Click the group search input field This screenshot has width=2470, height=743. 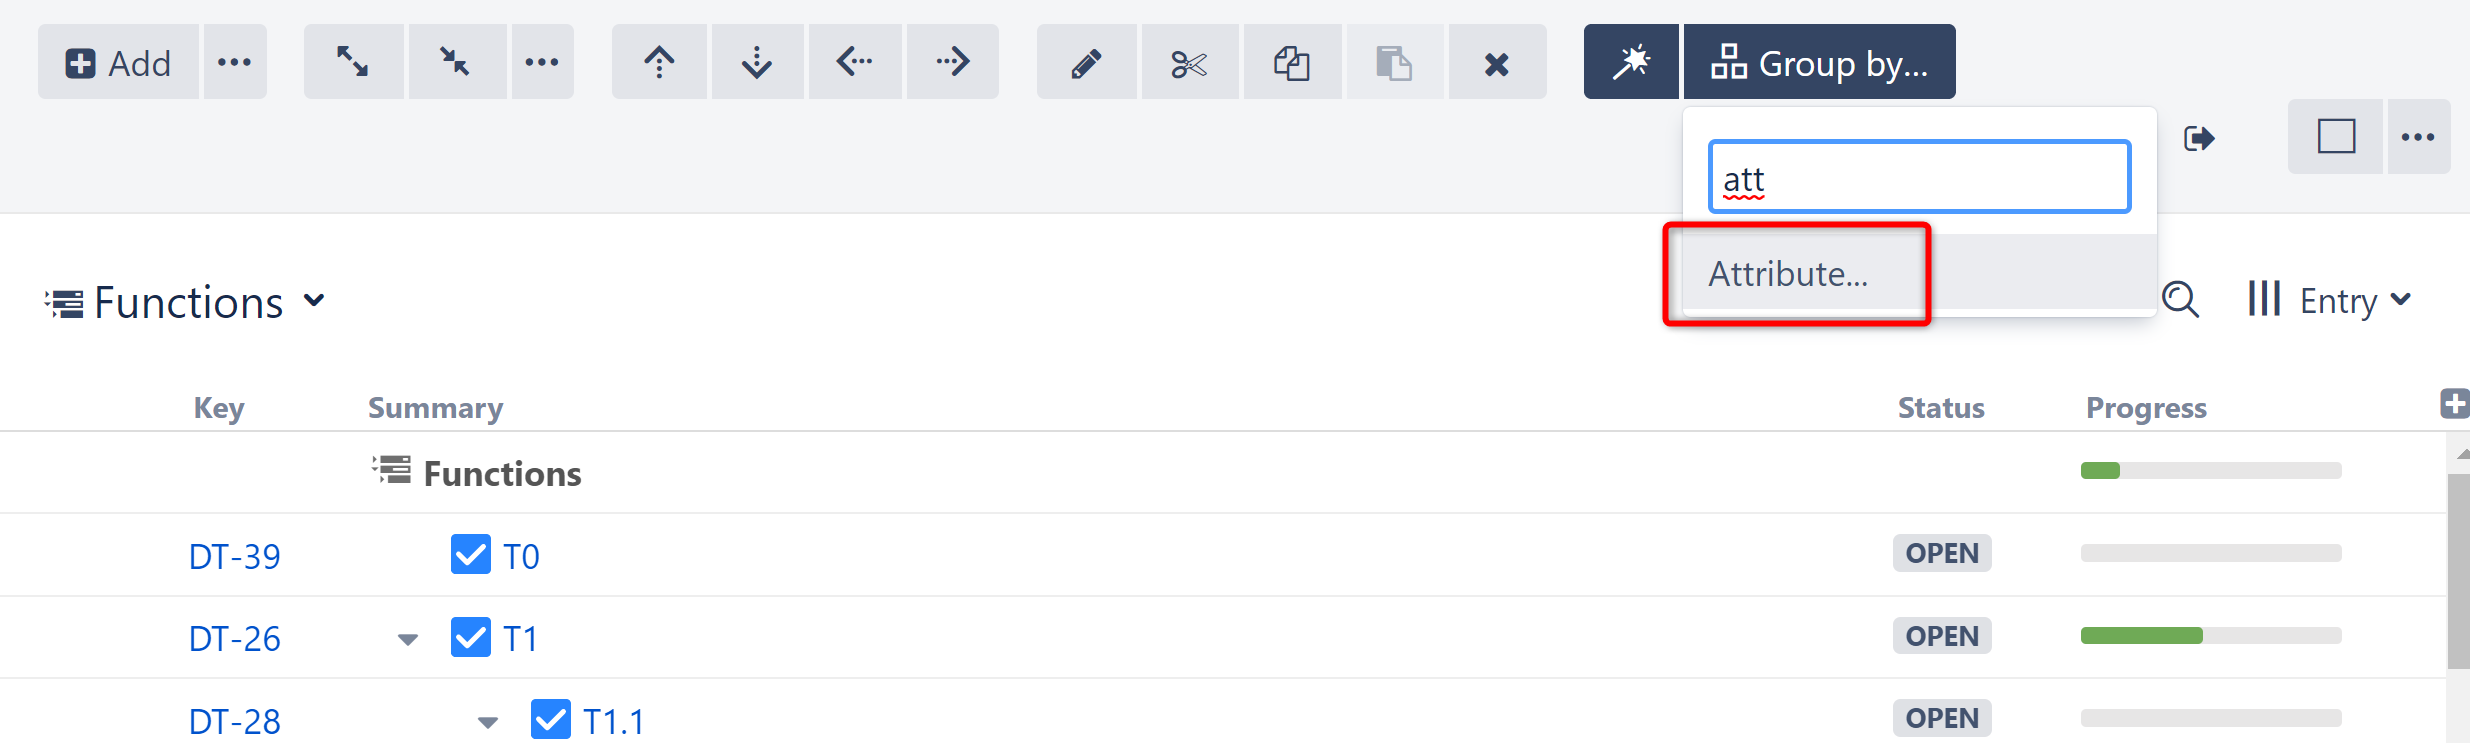[x=1920, y=178]
